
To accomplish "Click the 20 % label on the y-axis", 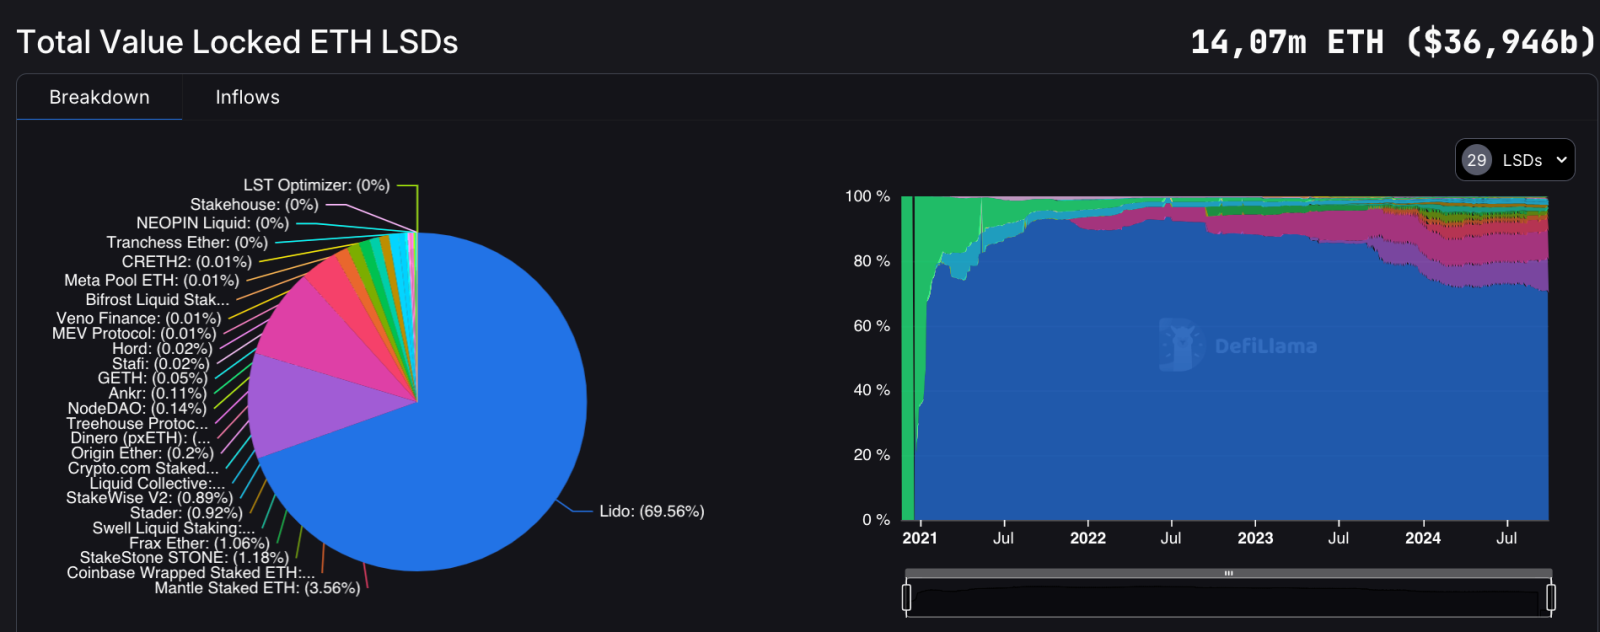I will pos(871,455).
